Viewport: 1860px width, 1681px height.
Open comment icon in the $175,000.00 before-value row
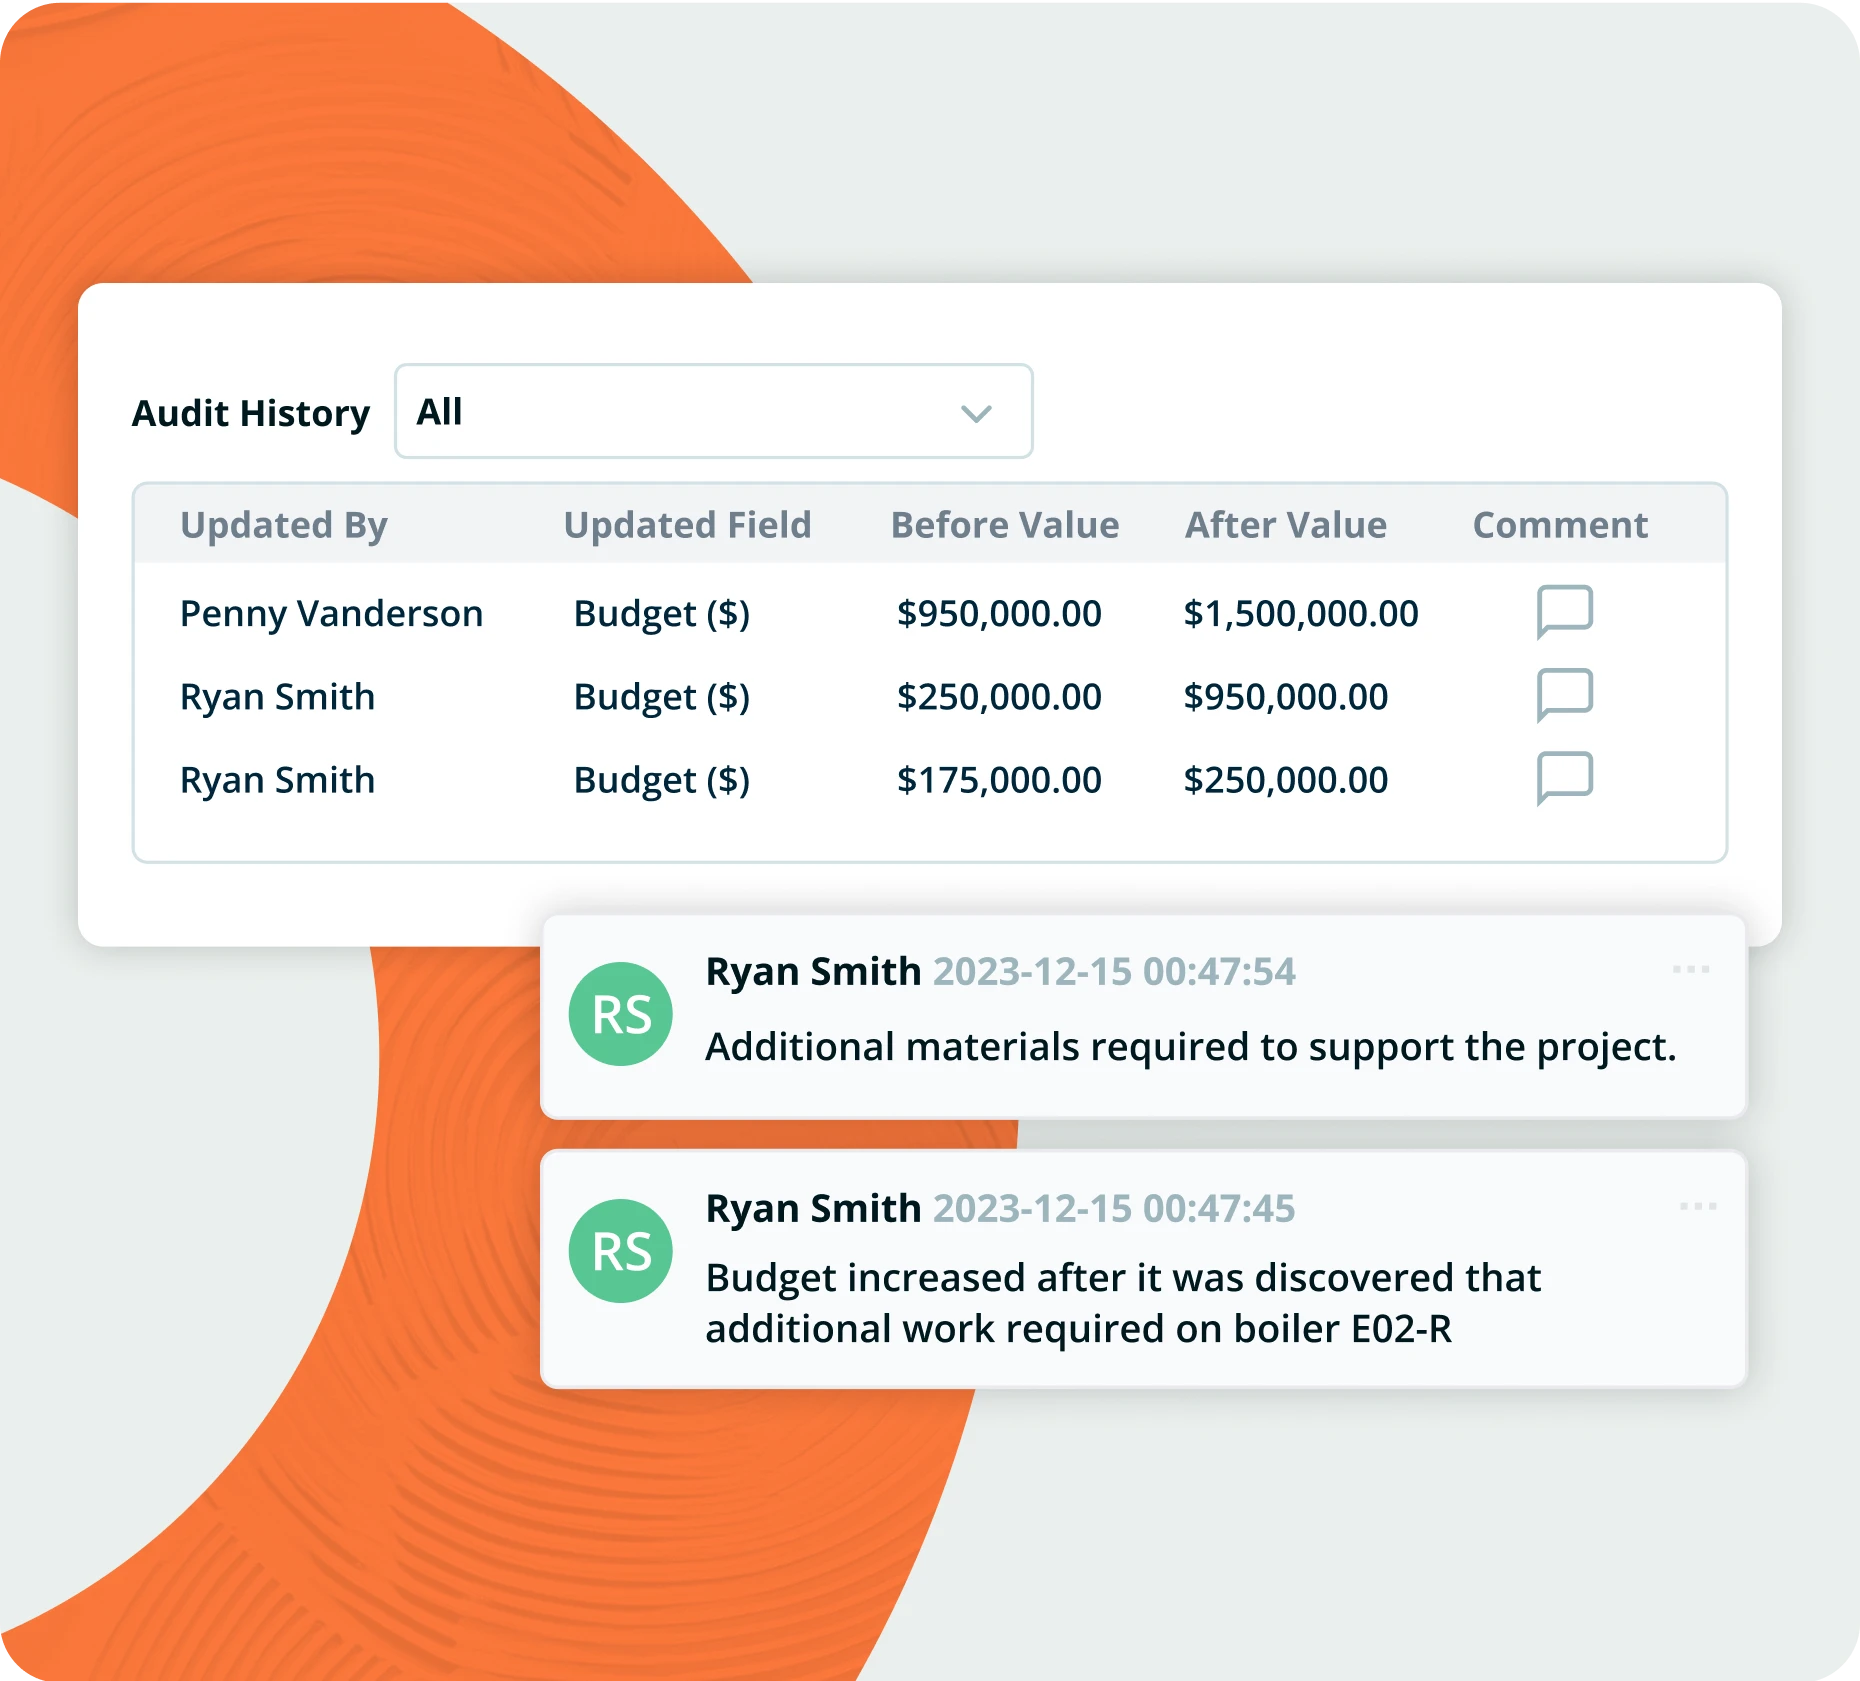click(x=1564, y=777)
